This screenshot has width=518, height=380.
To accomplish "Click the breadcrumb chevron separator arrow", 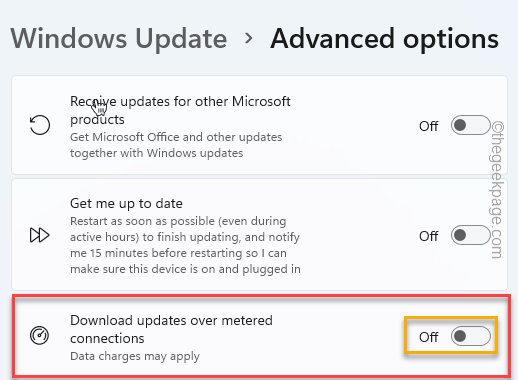I will [248, 39].
